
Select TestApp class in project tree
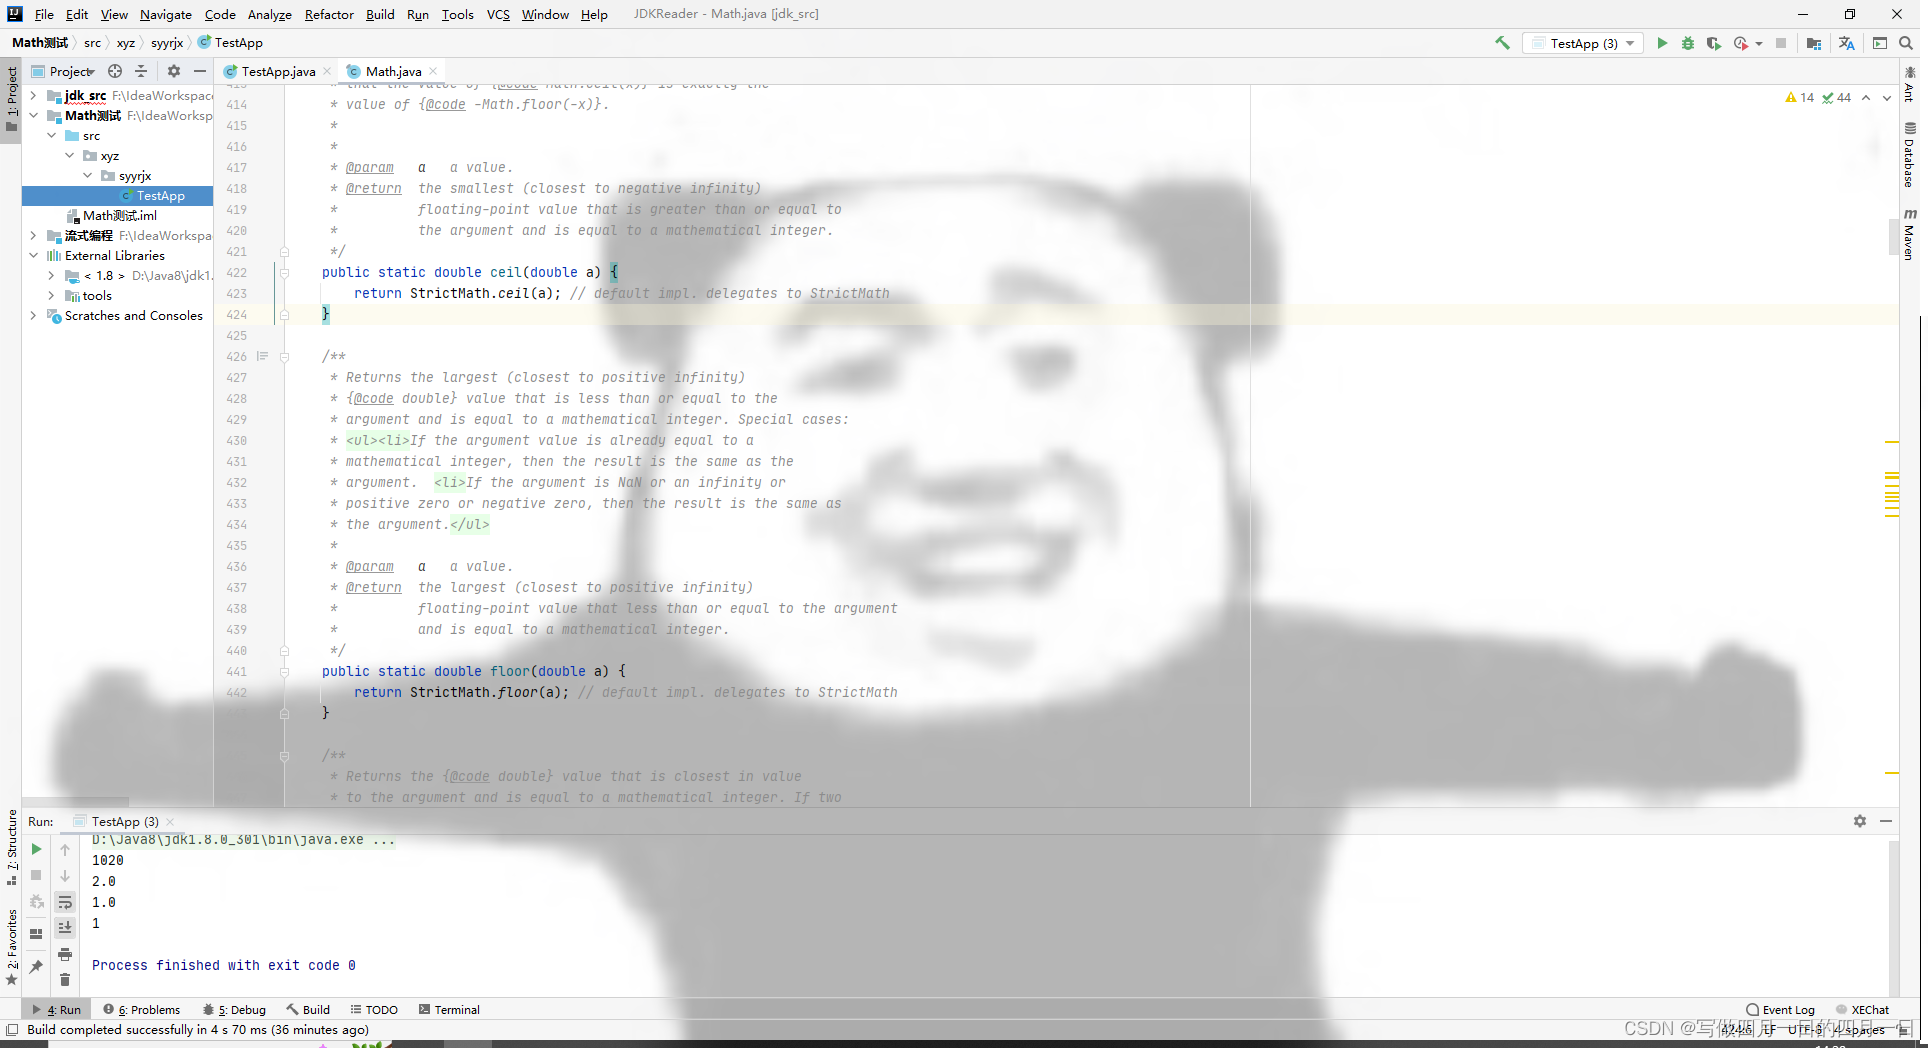[118, 196]
